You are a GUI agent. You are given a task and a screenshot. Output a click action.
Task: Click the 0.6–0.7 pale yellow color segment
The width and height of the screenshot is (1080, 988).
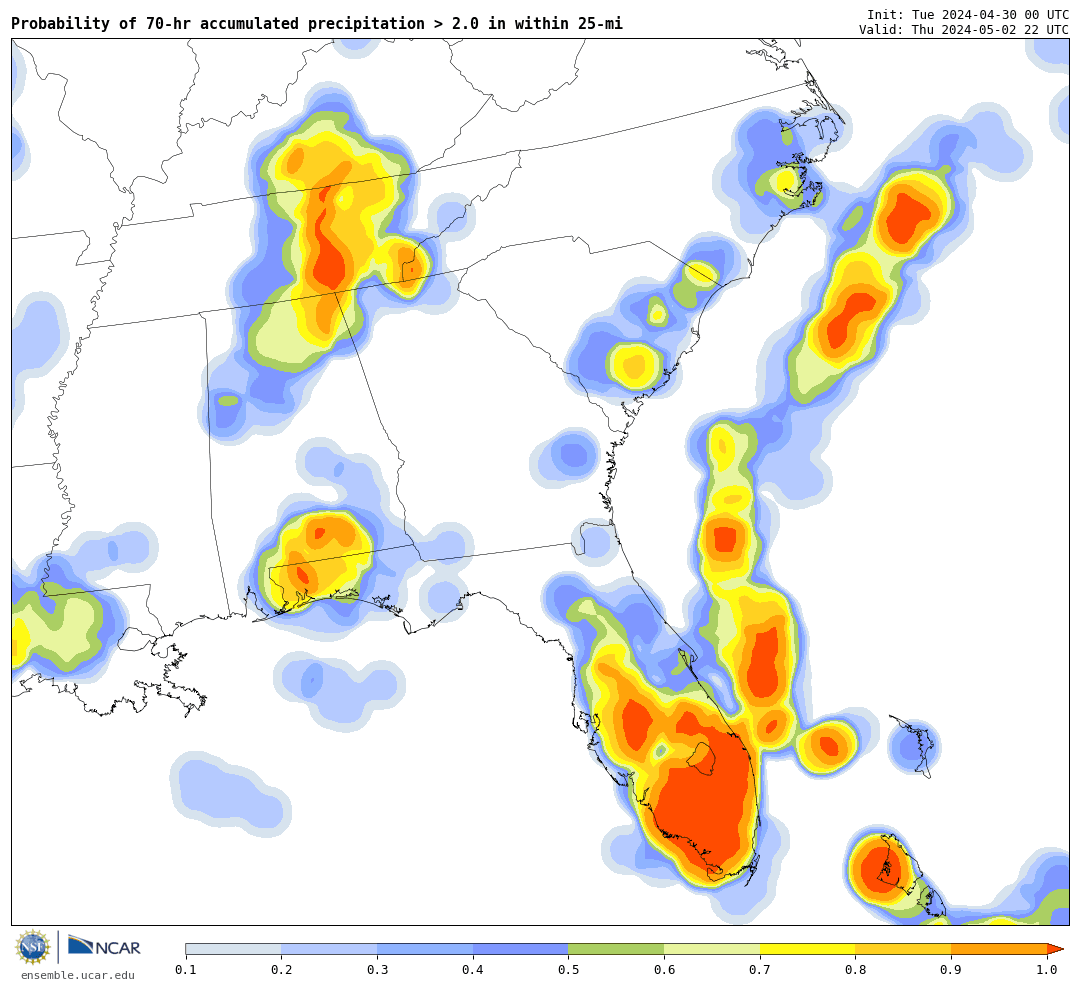point(712,949)
